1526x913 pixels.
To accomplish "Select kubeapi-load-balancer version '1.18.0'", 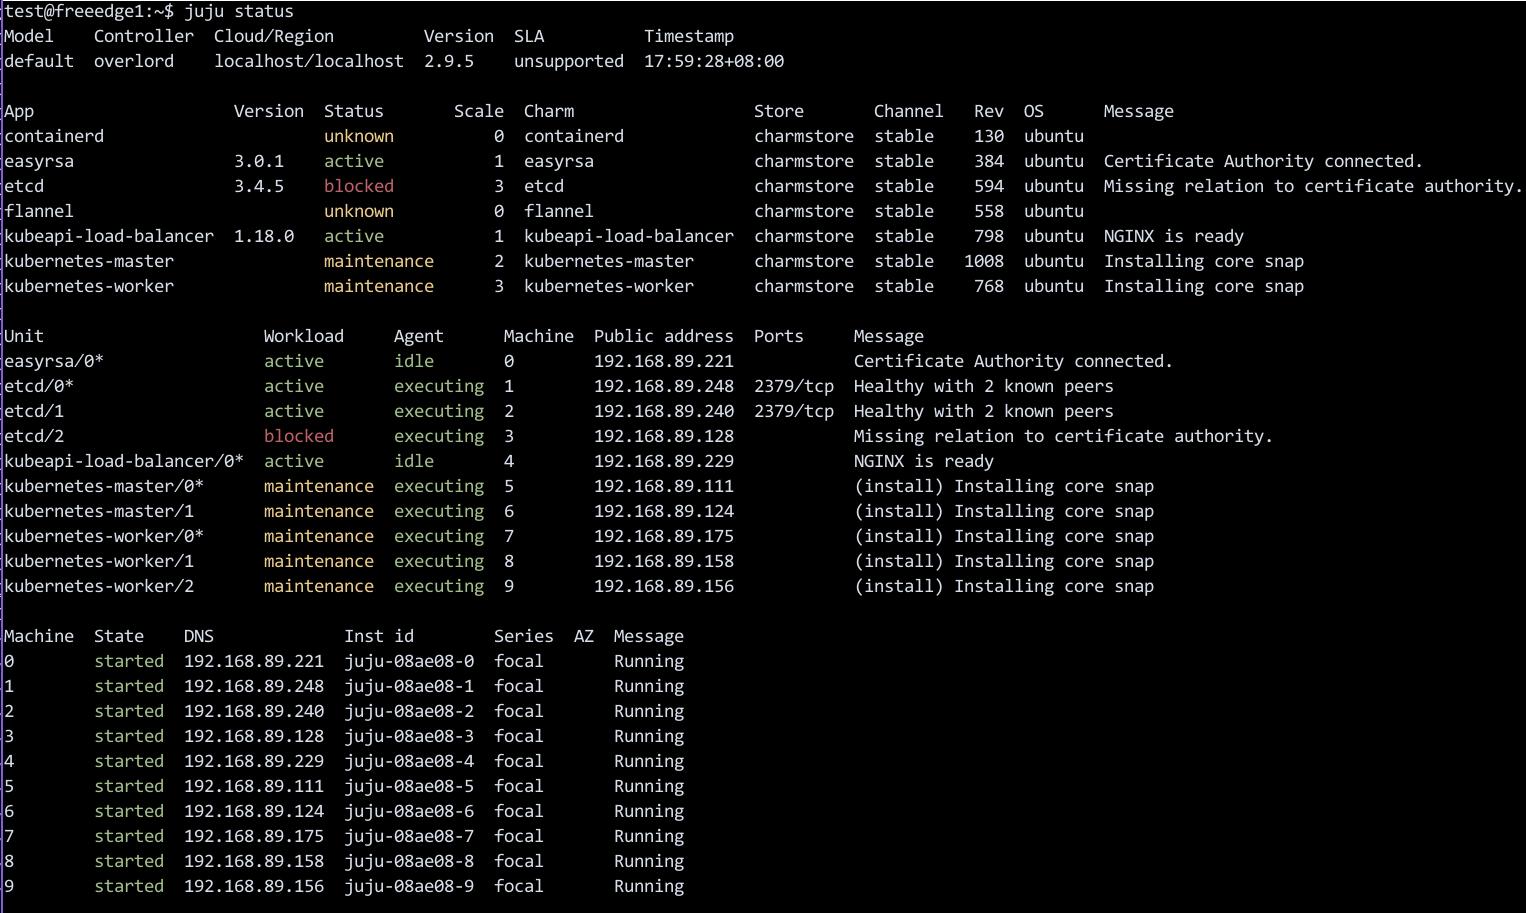I will pos(264,236).
